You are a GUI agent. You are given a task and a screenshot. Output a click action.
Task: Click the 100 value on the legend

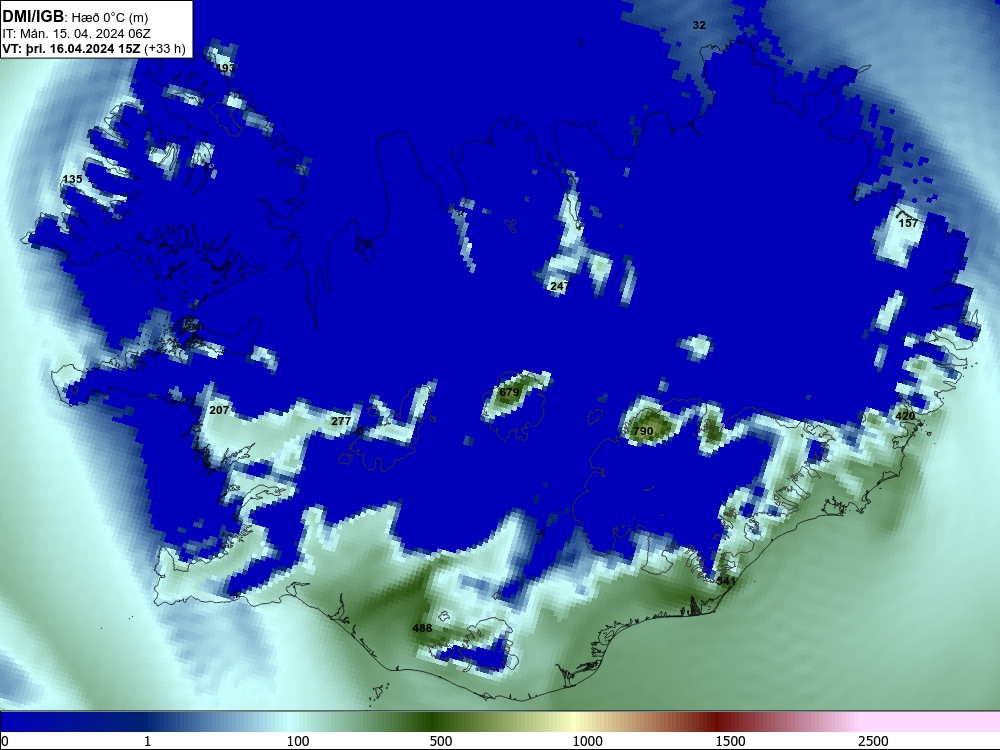pos(298,741)
